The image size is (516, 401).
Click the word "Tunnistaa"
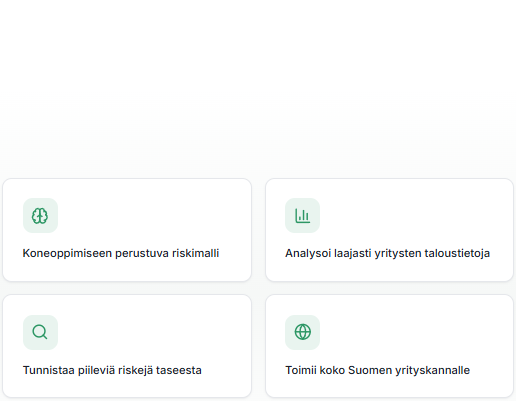point(49,370)
